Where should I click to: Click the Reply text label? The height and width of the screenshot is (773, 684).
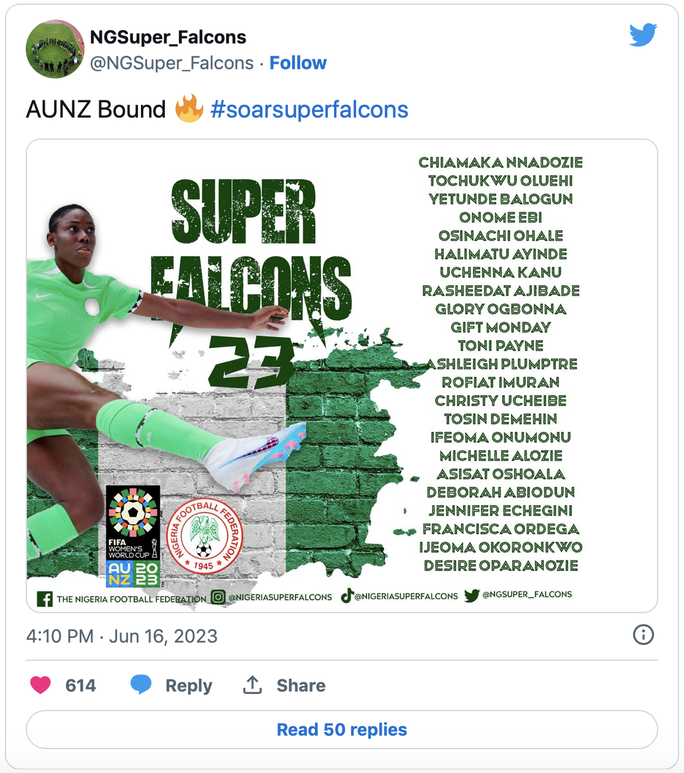click(189, 685)
